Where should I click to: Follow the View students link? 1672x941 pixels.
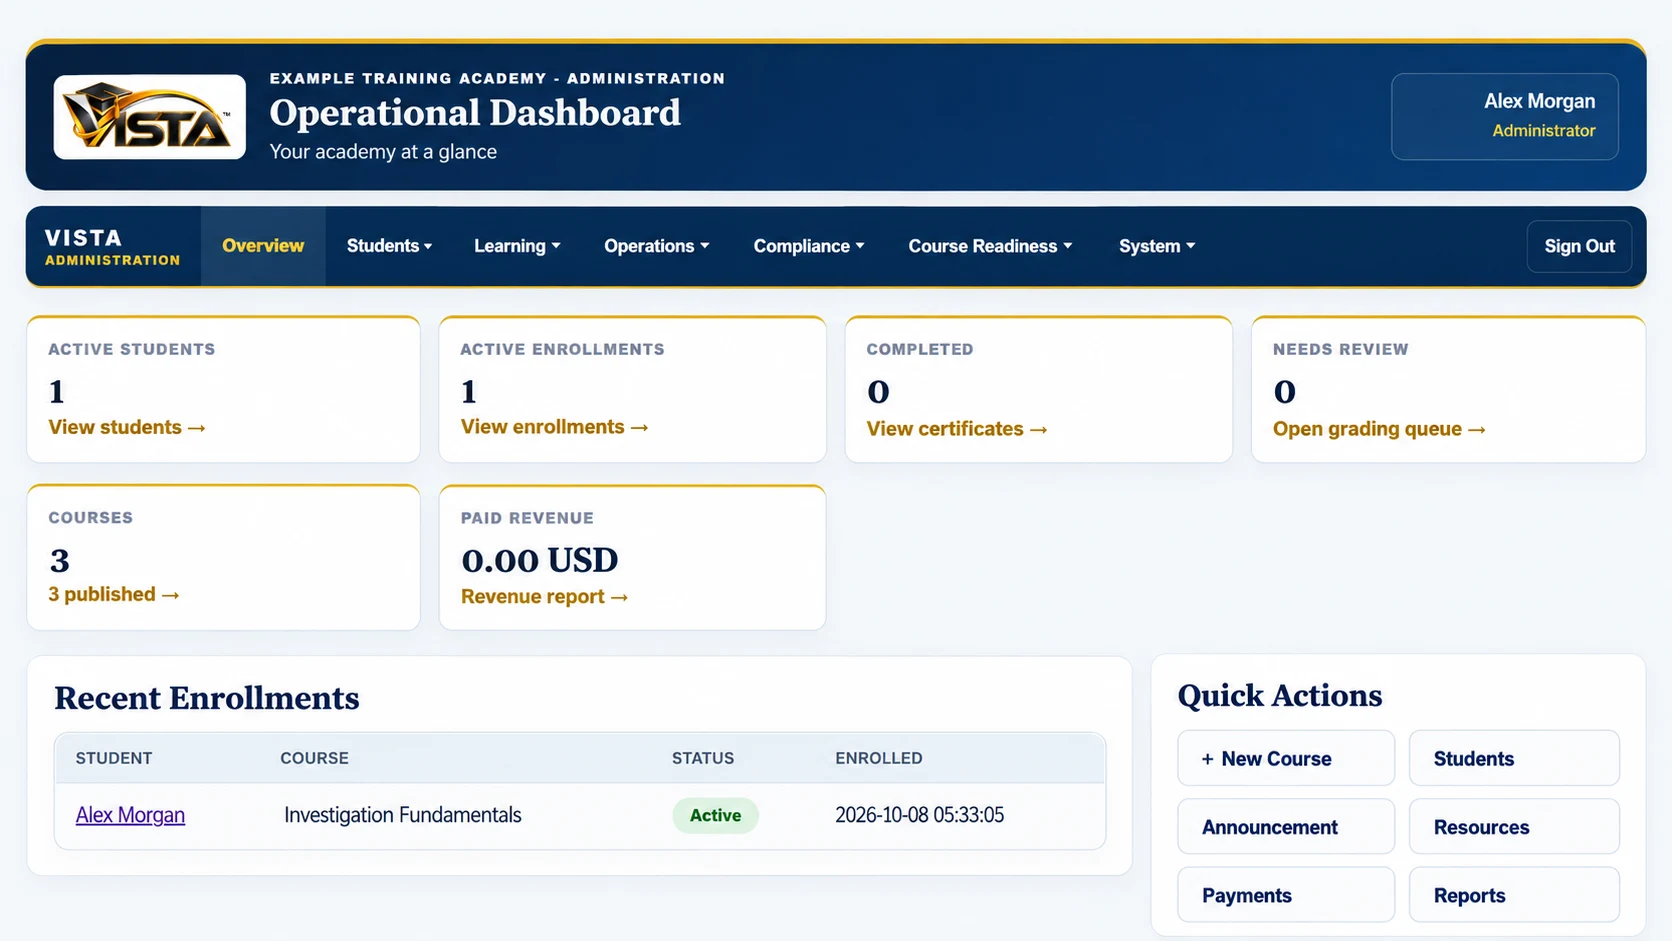coord(127,427)
